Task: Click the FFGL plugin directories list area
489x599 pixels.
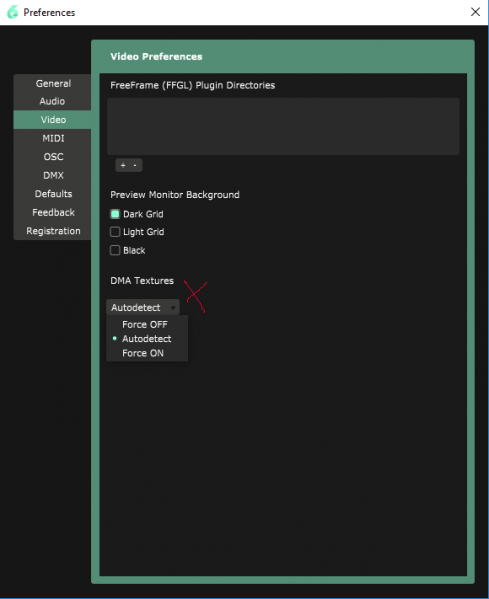Action: [x=283, y=126]
